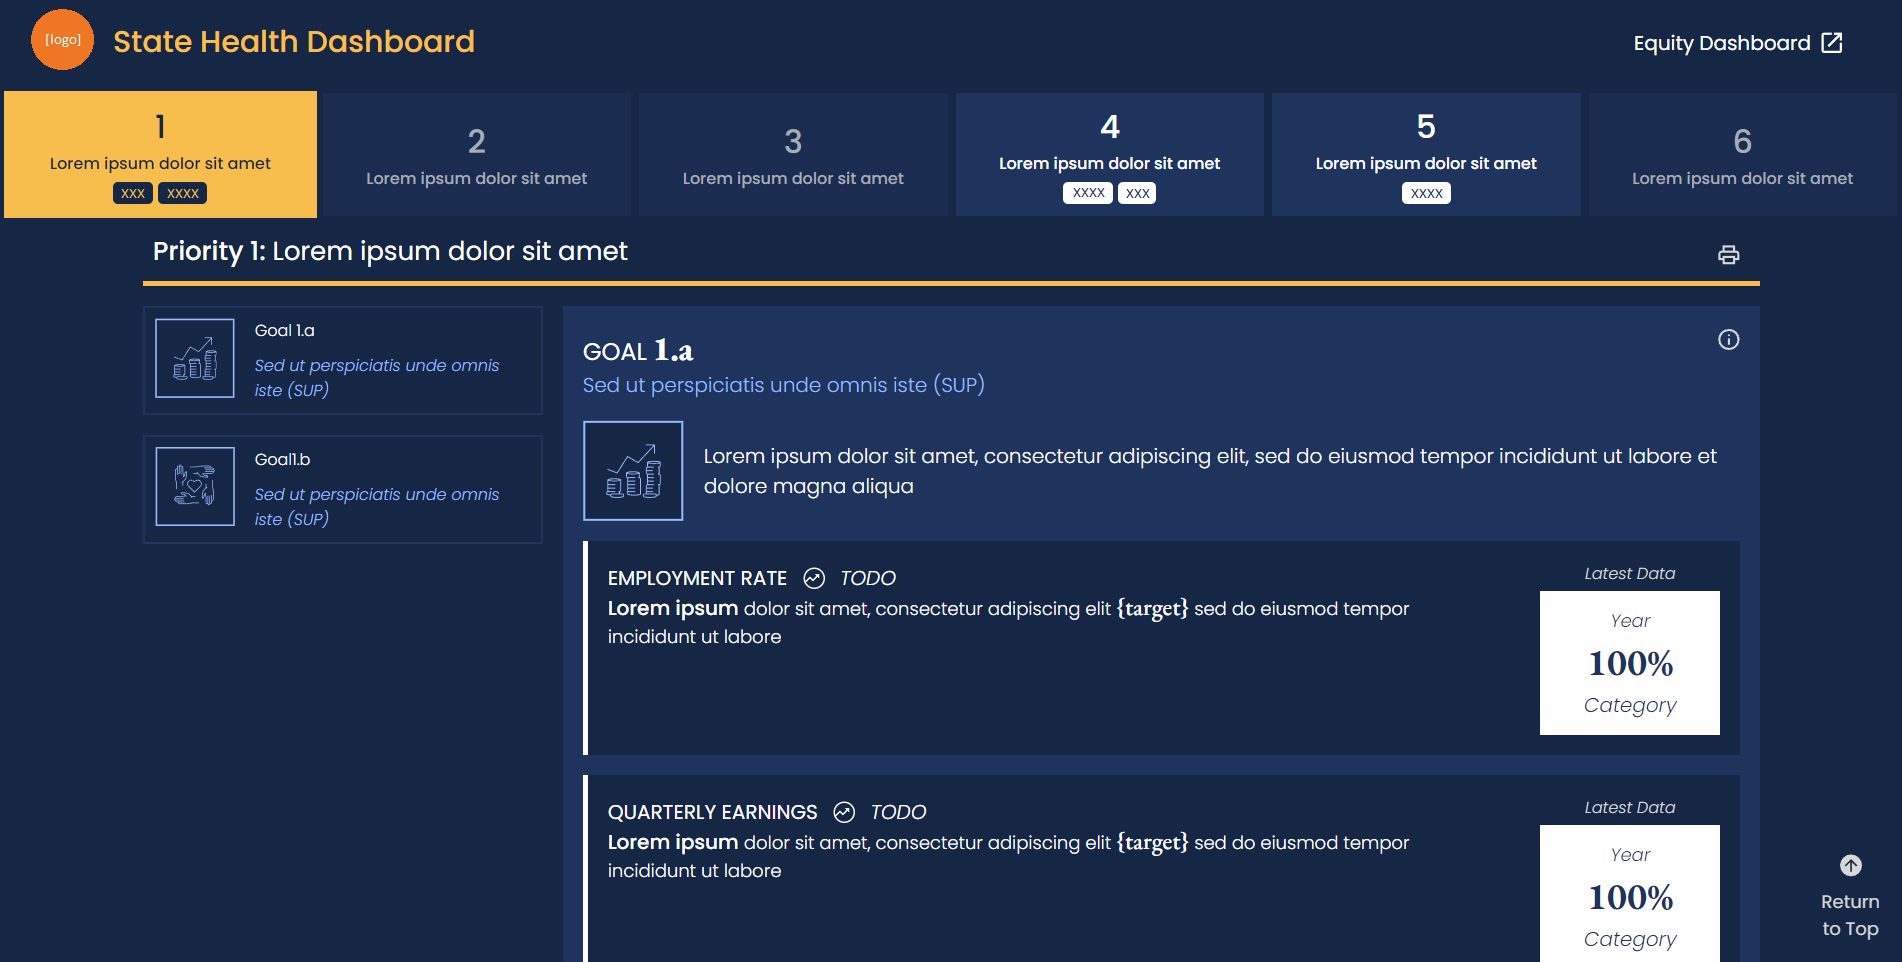
Task: Click the State Health Dashboard title
Action: coord(294,42)
